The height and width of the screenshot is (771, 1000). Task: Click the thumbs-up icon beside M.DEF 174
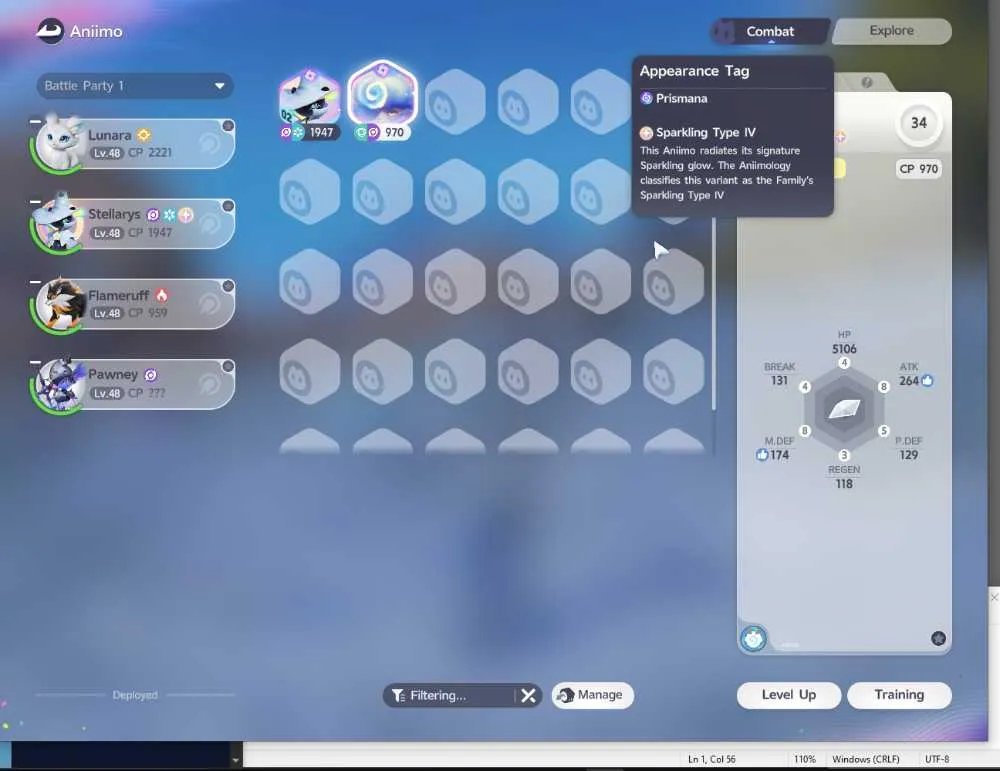[x=762, y=455]
